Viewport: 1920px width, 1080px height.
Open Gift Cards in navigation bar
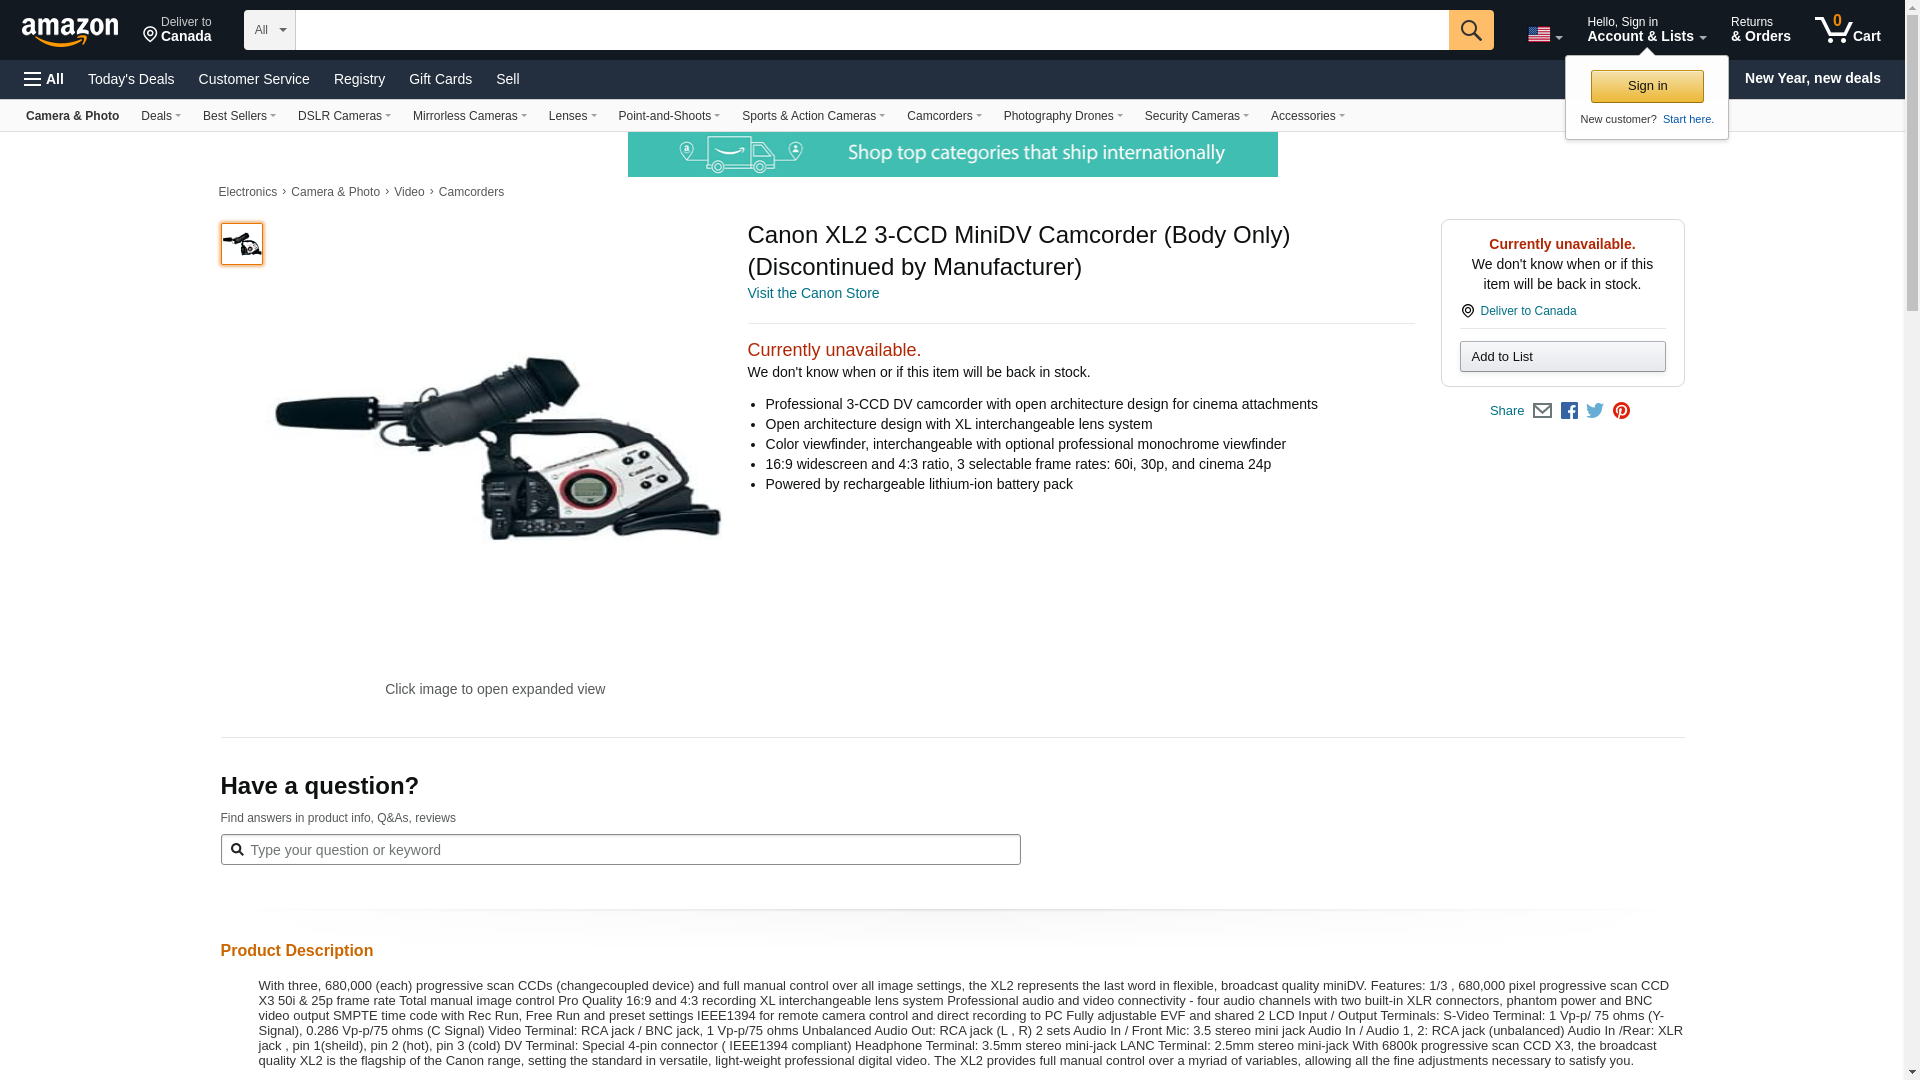click(x=440, y=79)
